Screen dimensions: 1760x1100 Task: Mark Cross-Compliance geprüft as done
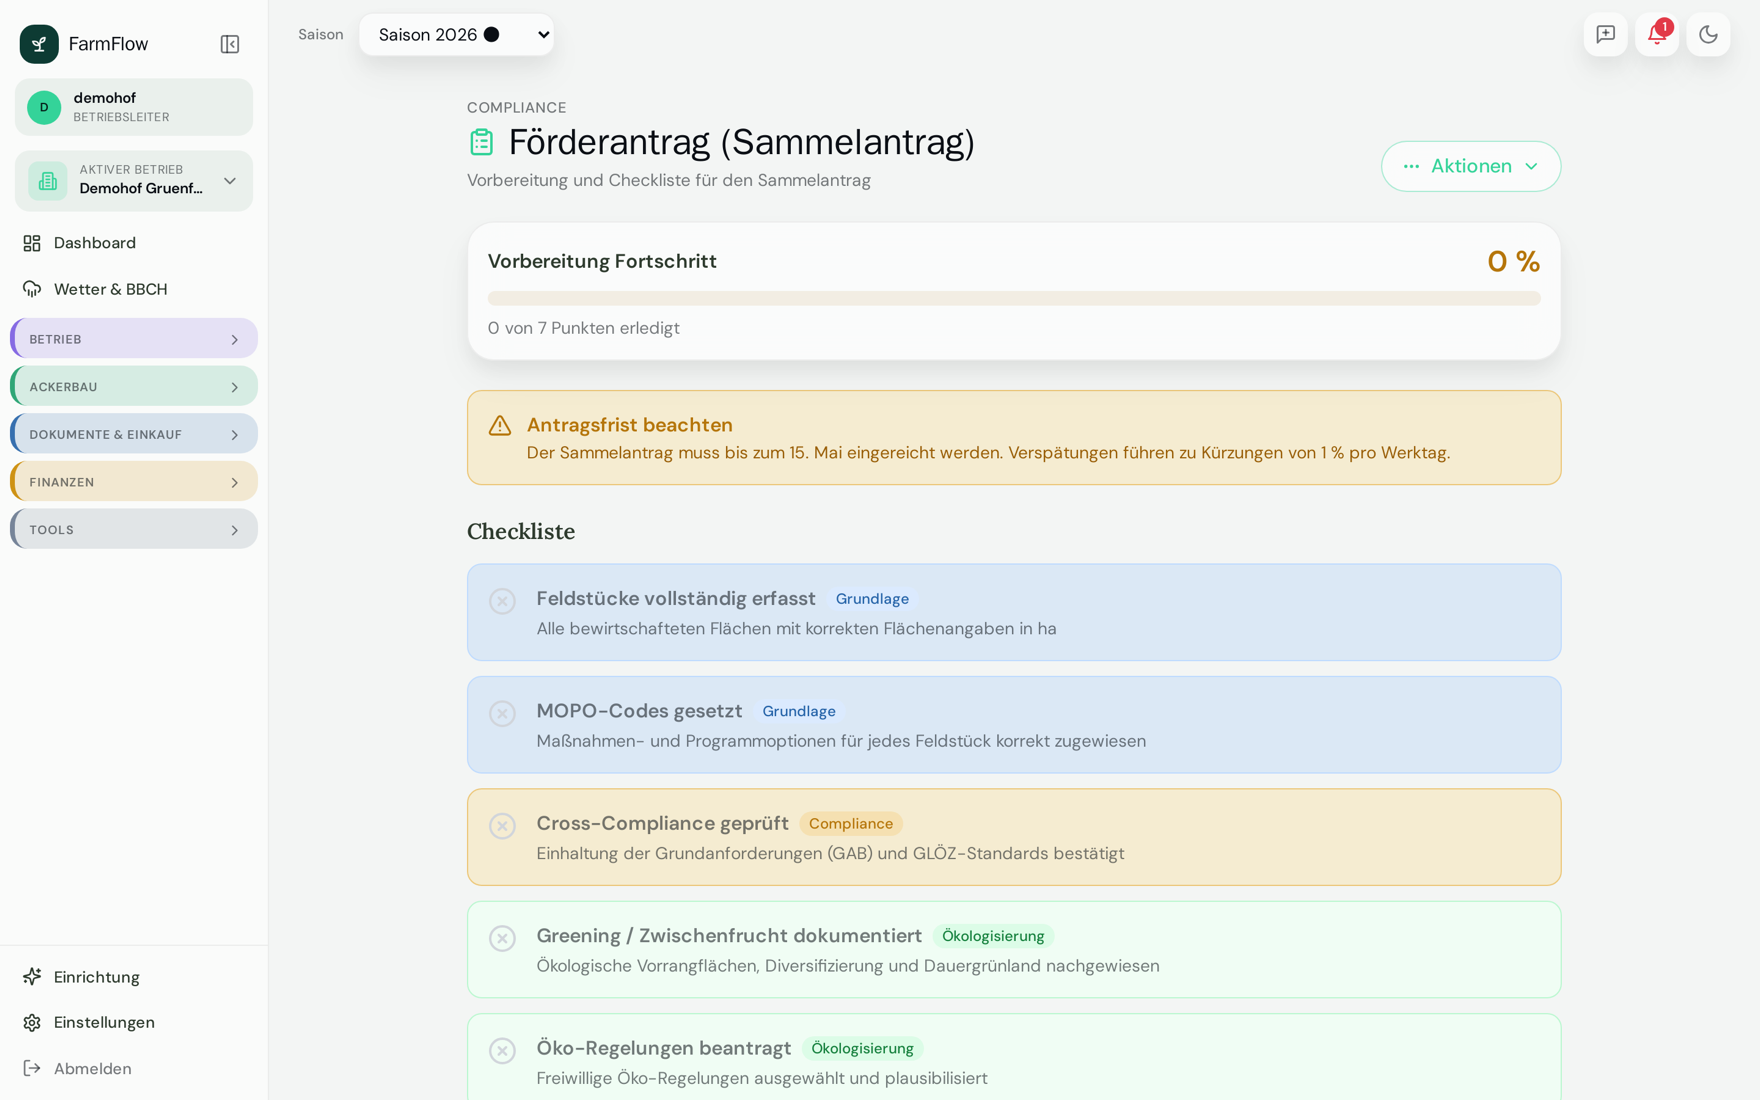502,826
